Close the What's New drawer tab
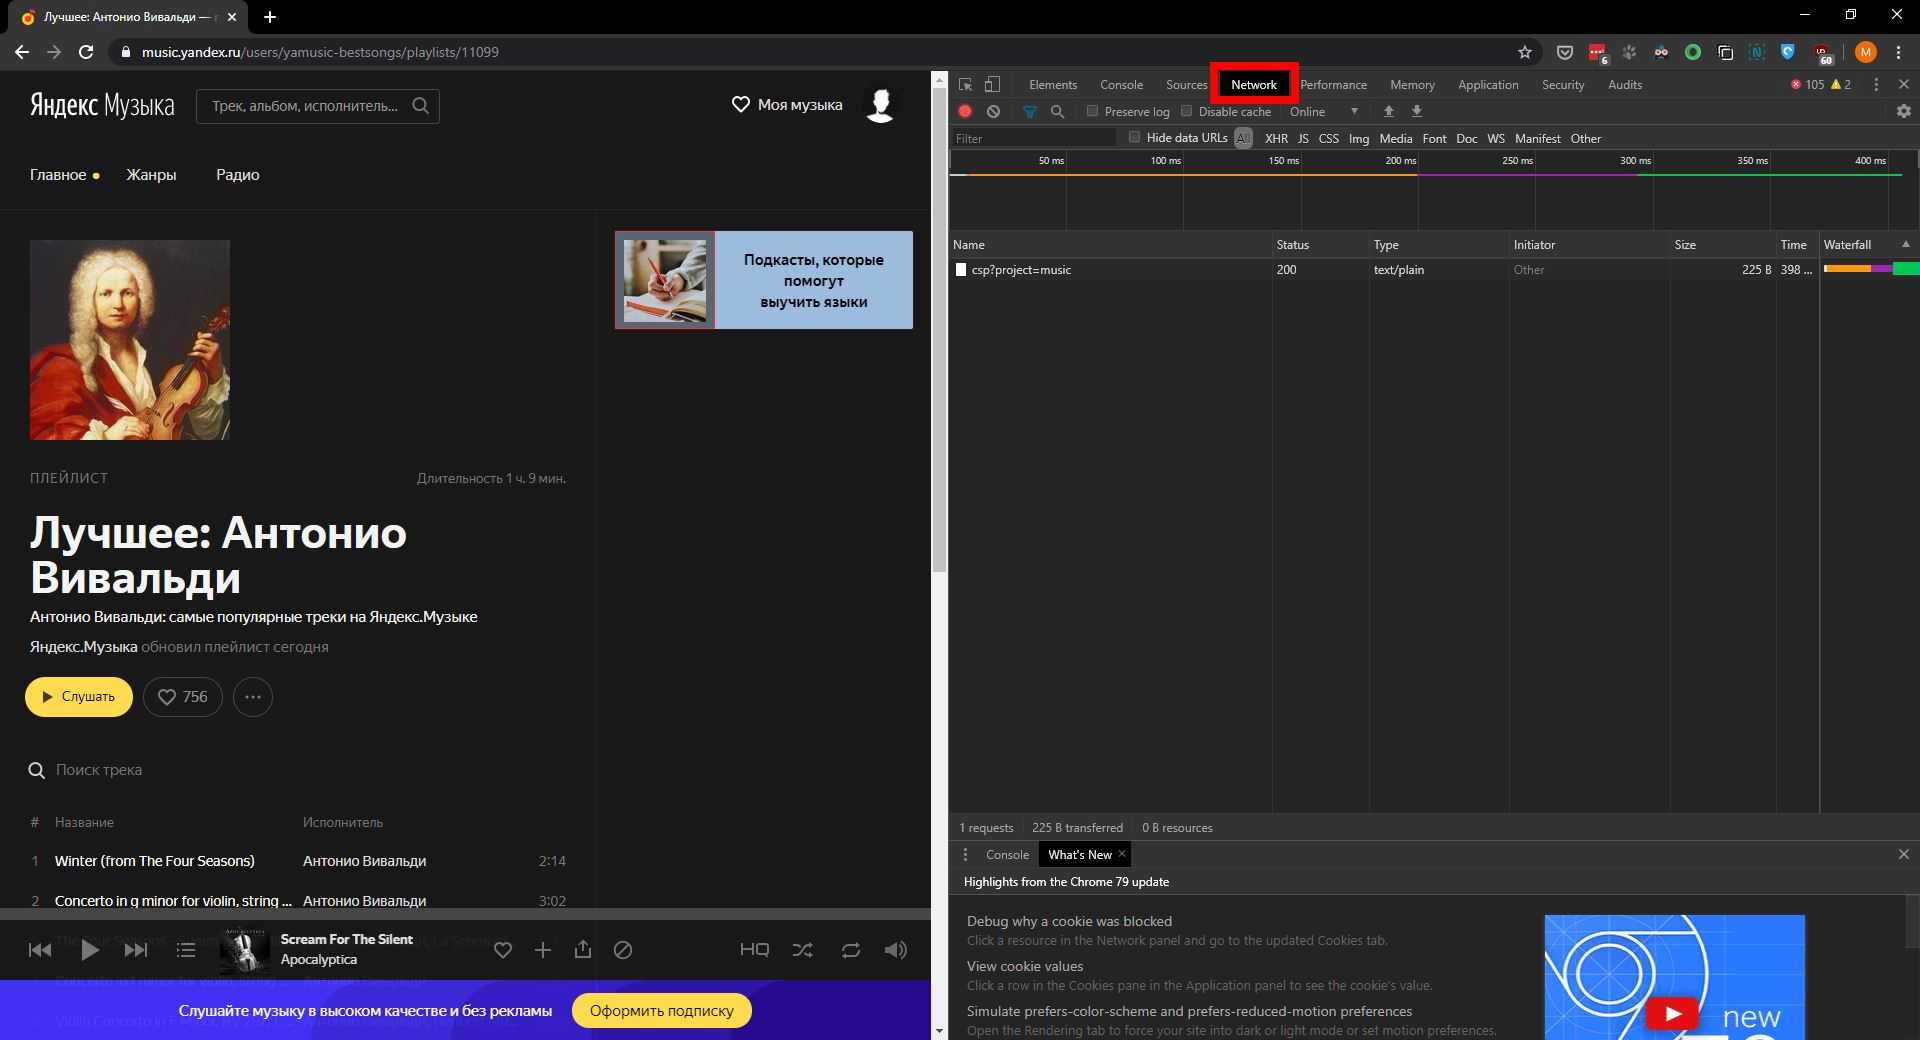Screen dimensions: 1920x1040 [x=1122, y=854]
